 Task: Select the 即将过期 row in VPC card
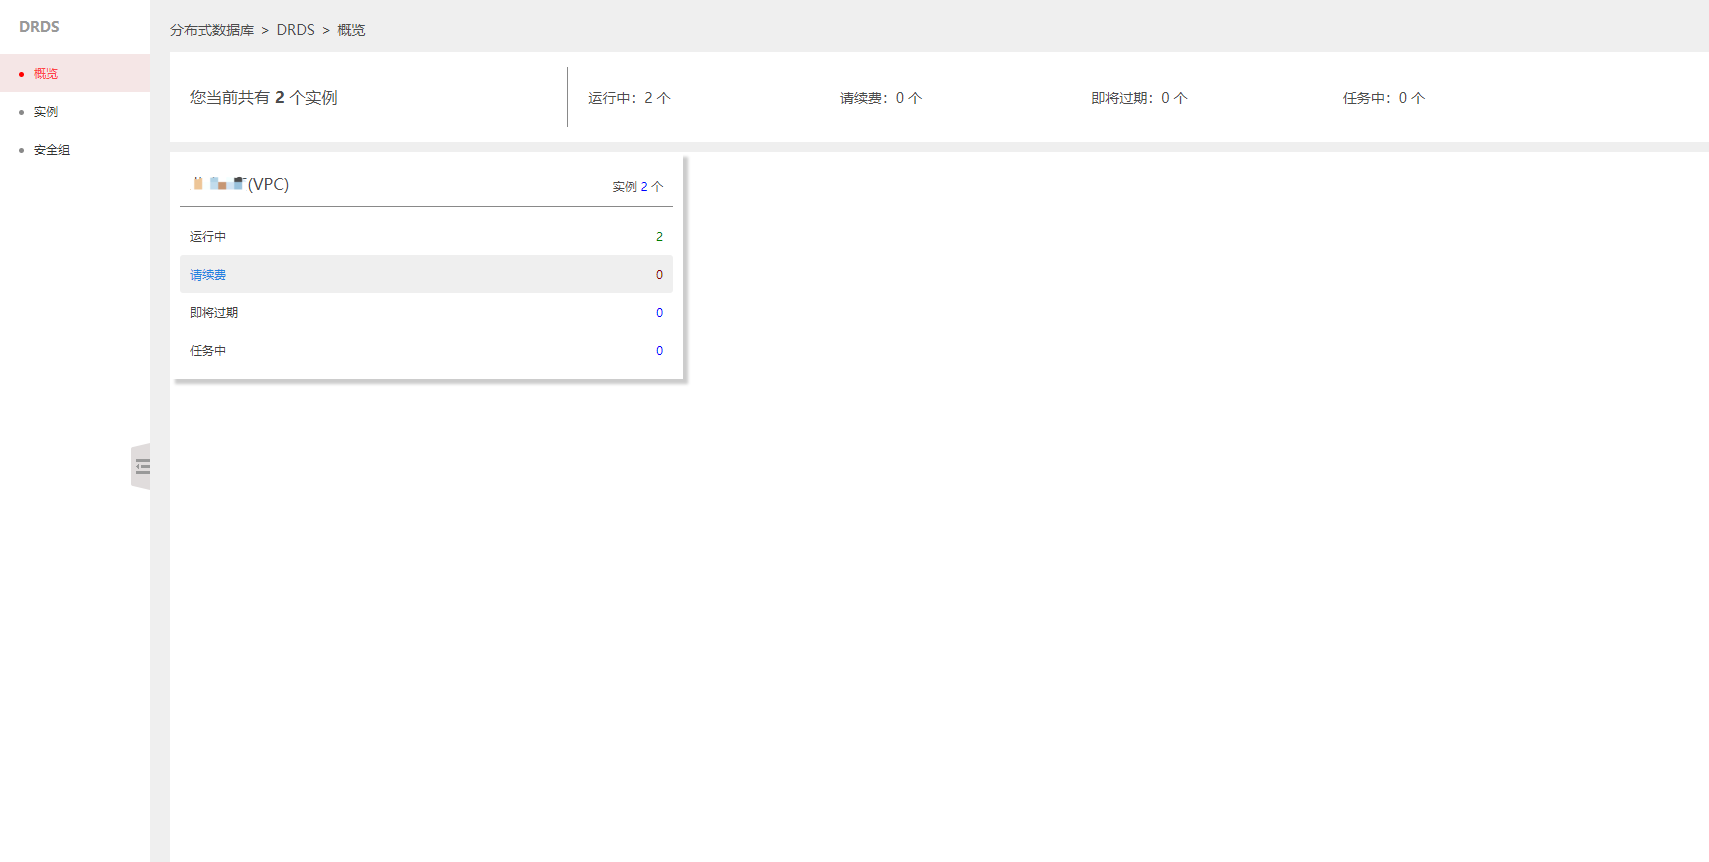[x=426, y=312]
